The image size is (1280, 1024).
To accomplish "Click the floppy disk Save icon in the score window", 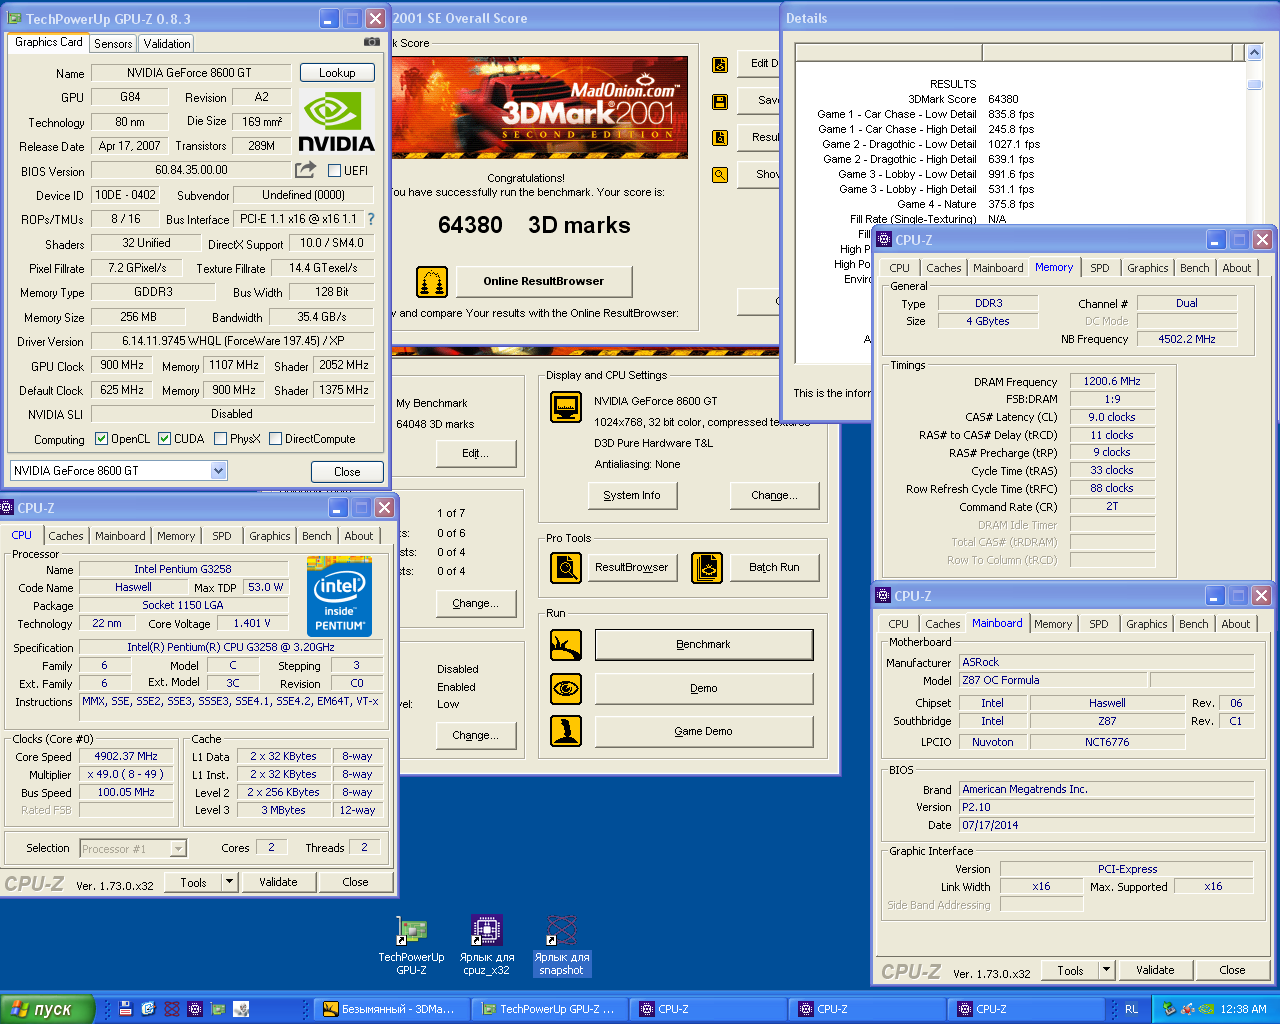I will 720,101.
